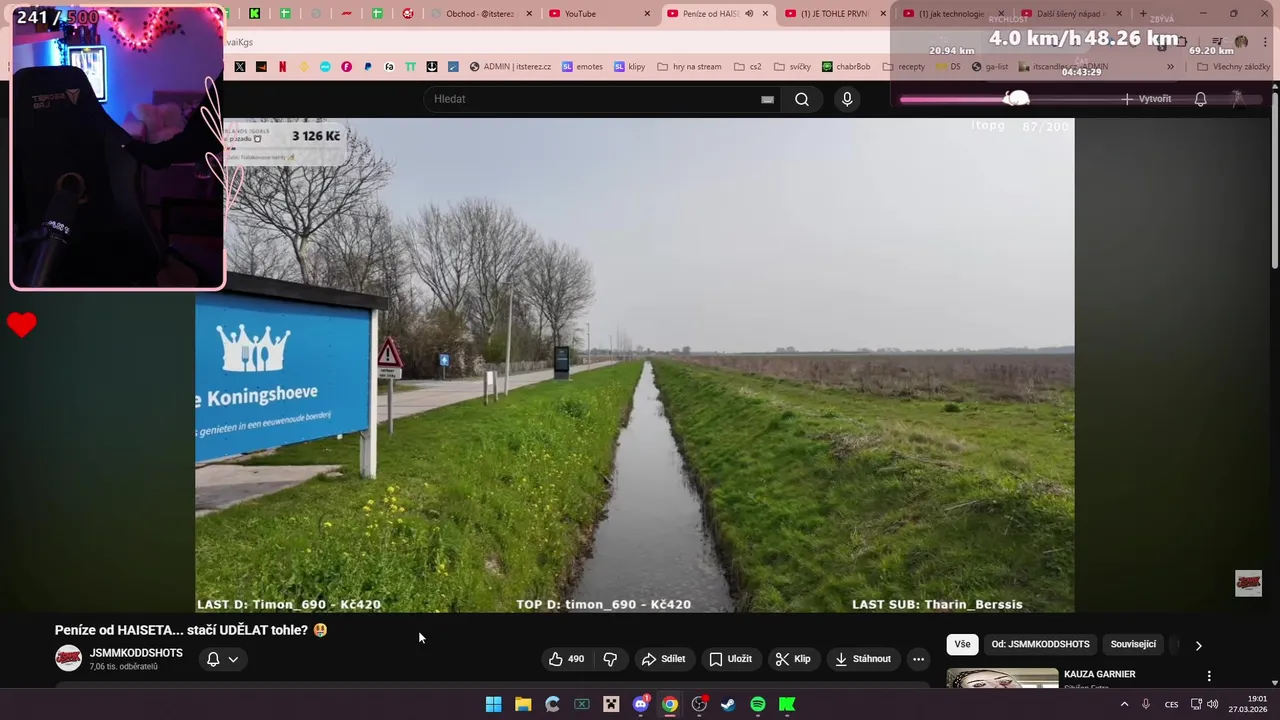Open the 'emotes' bookmark
Viewport: 1280px width, 720px height.
(582, 67)
